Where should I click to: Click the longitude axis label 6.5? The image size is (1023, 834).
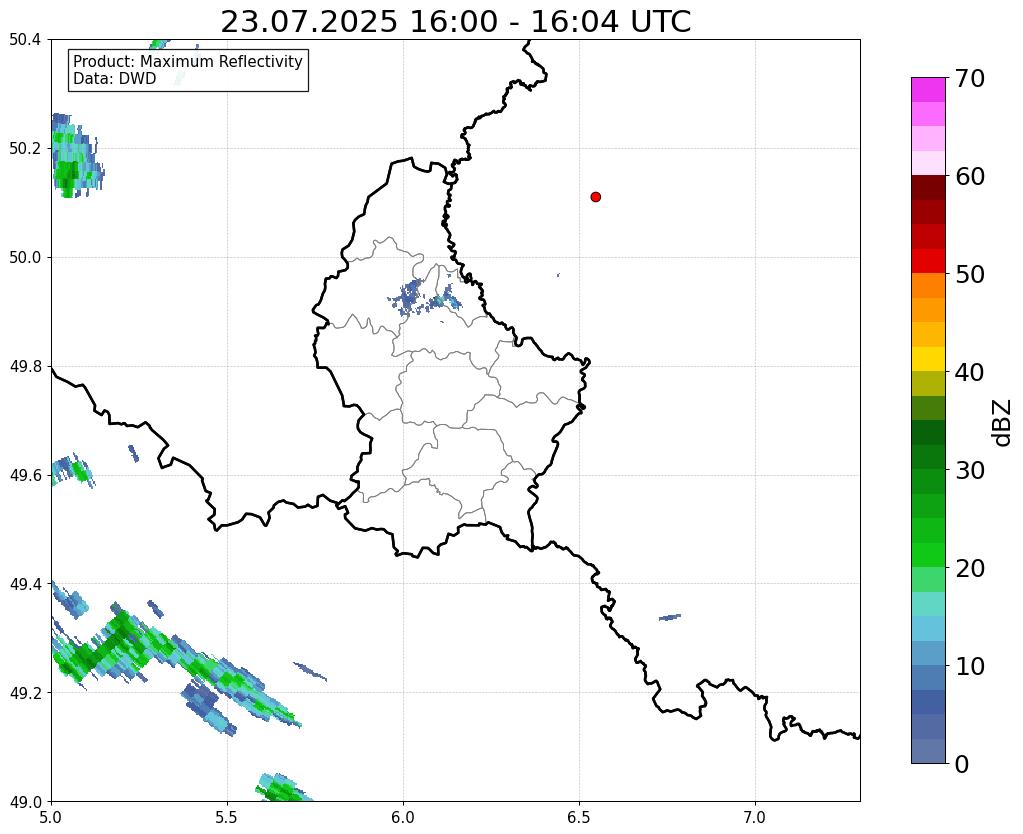[579, 818]
